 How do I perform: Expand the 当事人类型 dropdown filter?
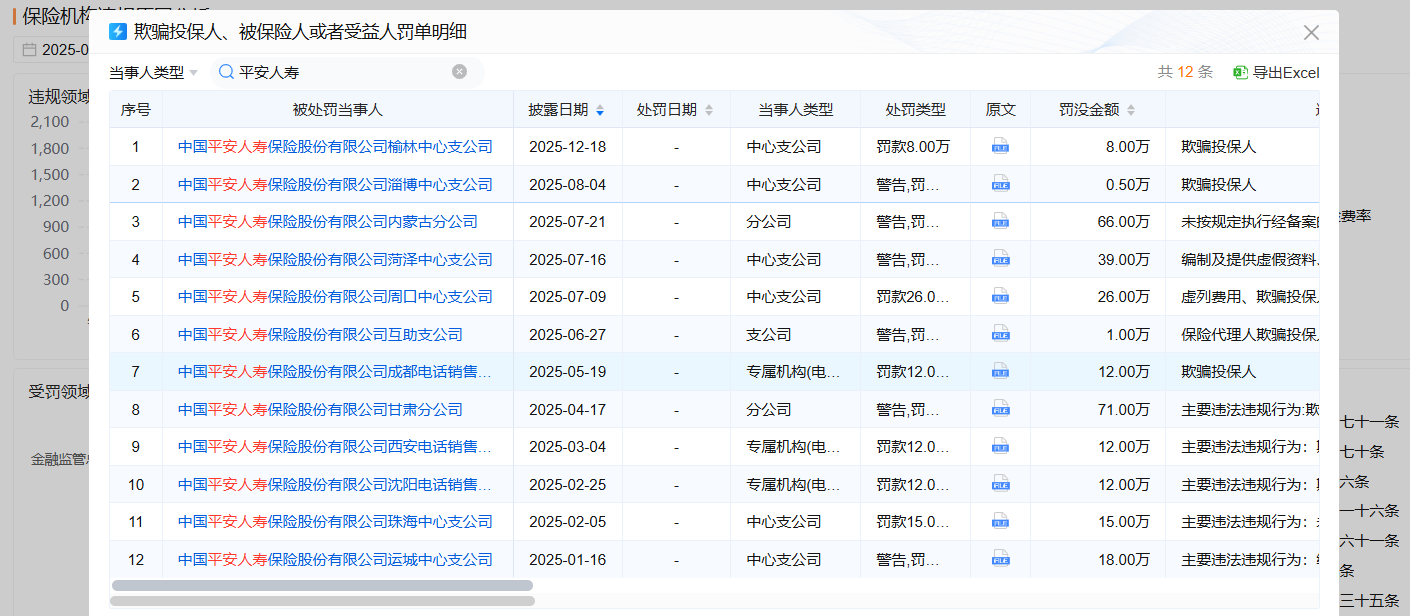click(x=154, y=72)
